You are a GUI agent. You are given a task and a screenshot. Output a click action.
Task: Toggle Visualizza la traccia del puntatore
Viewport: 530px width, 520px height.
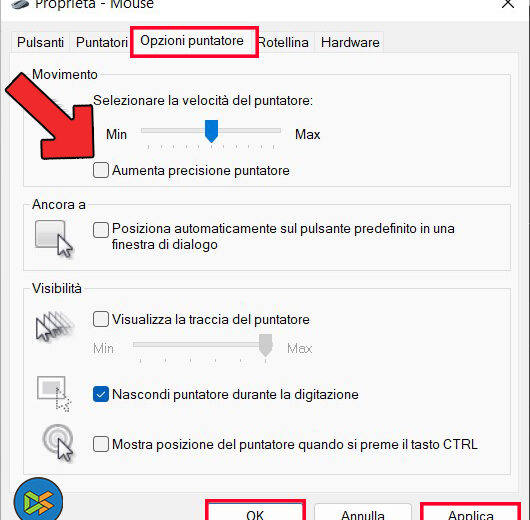[x=101, y=319]
